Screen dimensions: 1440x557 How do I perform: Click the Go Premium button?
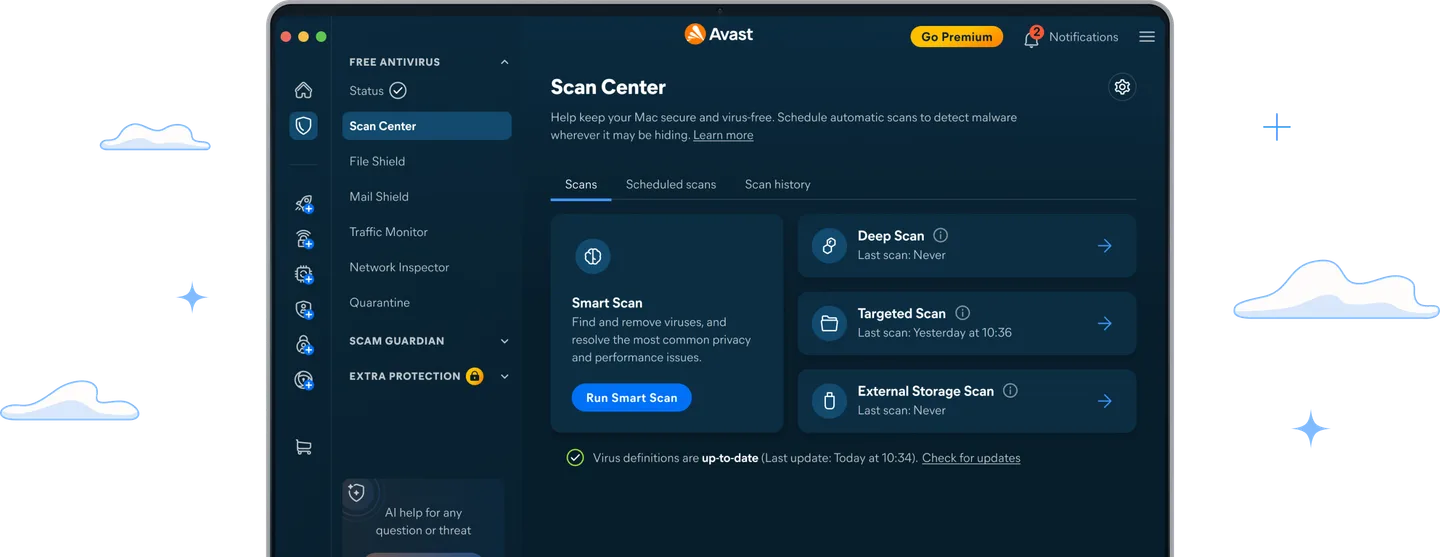click(x=956, y=37)
